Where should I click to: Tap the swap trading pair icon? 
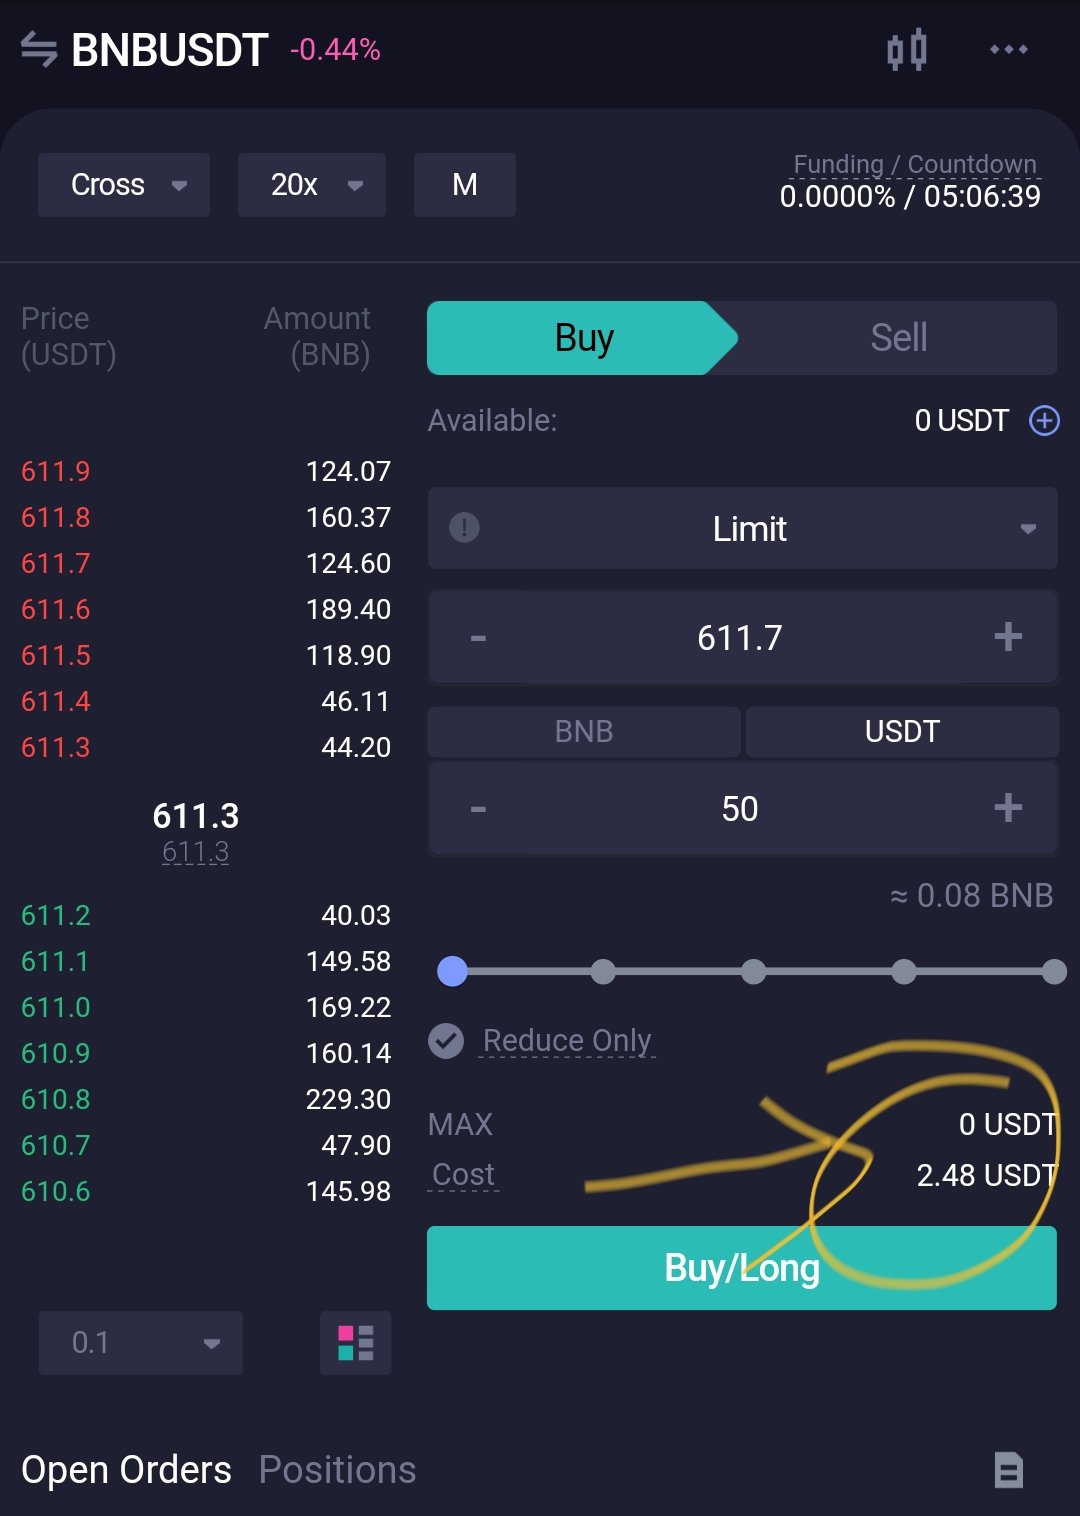coord(39,49)
